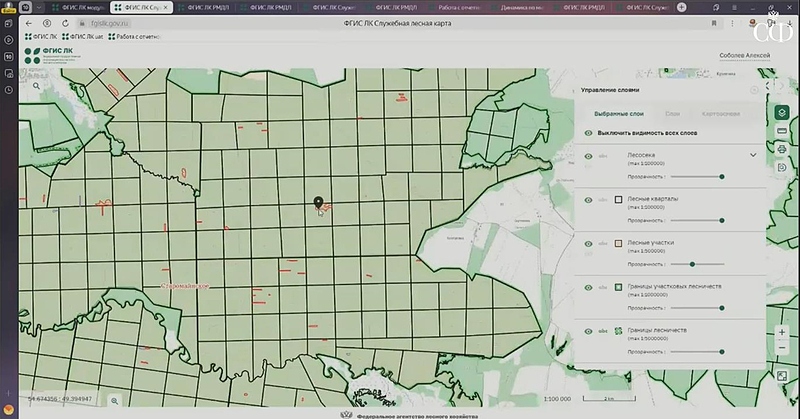Click Выключить видимость всех слоев
Screen dimensions: 800x419
[646, 133]
